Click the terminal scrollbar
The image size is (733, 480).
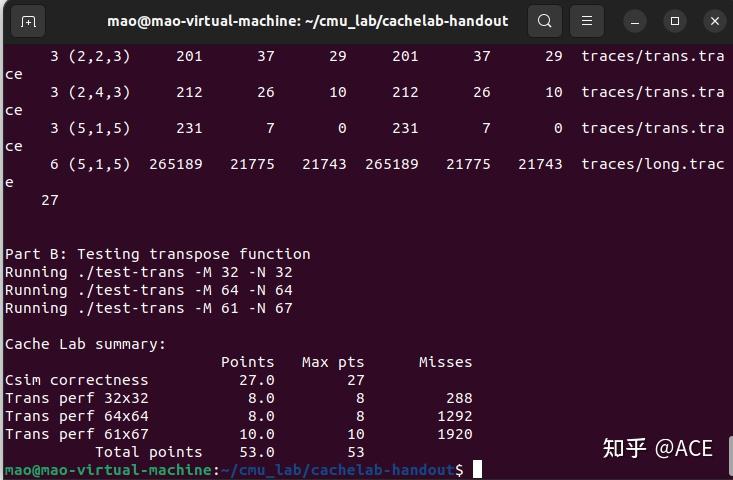tap(731, 457)
